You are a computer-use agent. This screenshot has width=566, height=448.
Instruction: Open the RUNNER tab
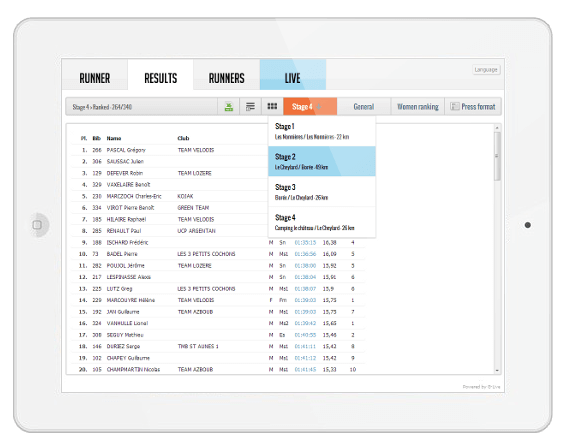pos(95,75)
